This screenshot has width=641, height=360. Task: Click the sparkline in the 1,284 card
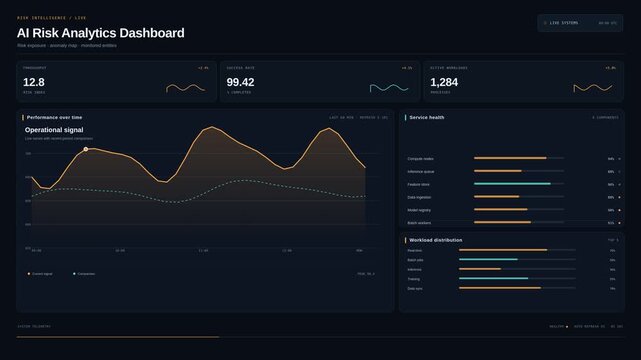pyautogui.click(x=592, y=88)
